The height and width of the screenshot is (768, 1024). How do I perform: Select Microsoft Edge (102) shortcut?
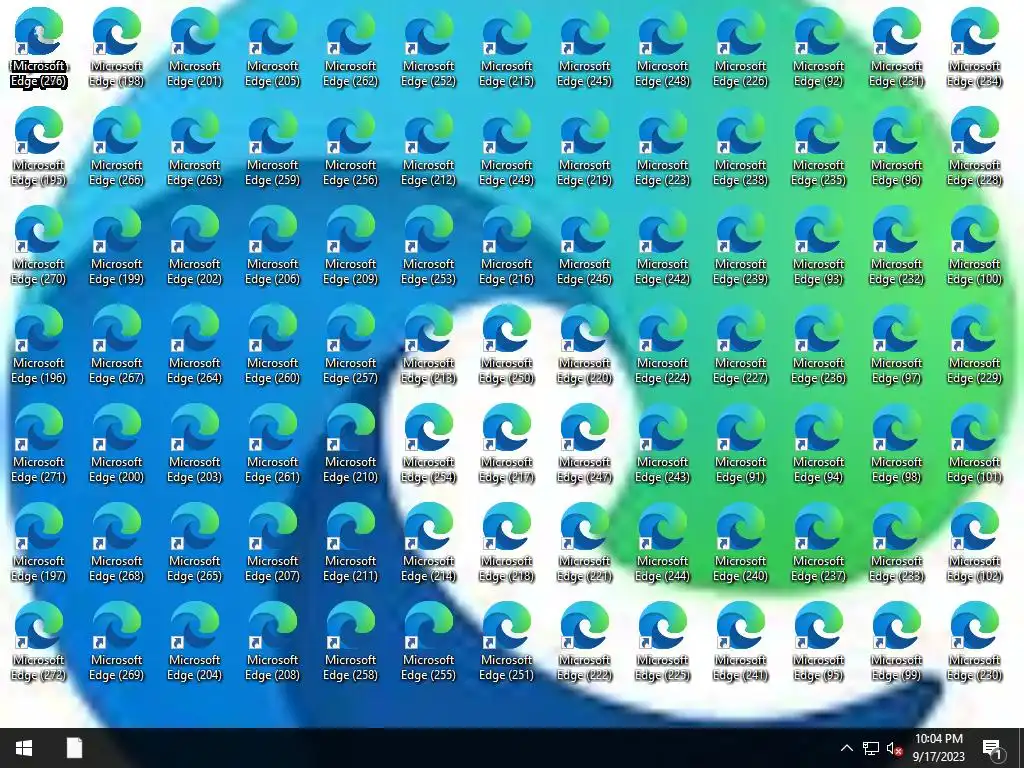tap(974, 543)
